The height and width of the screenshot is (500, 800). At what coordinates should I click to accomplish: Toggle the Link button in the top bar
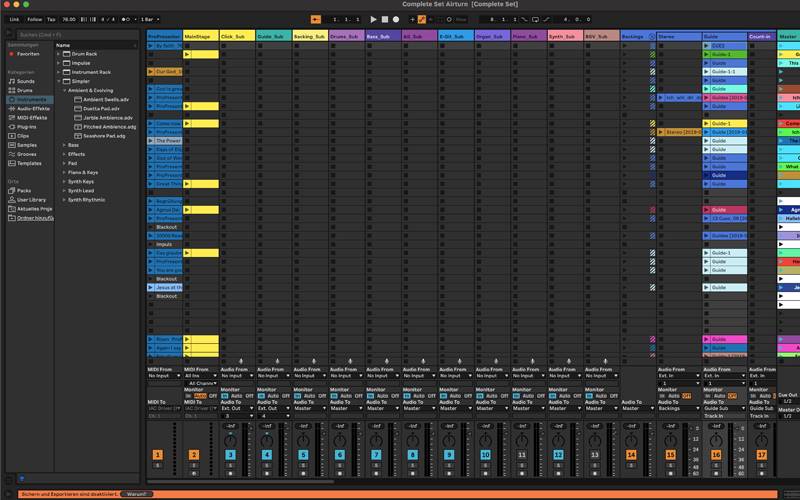(x=15, y=19)
